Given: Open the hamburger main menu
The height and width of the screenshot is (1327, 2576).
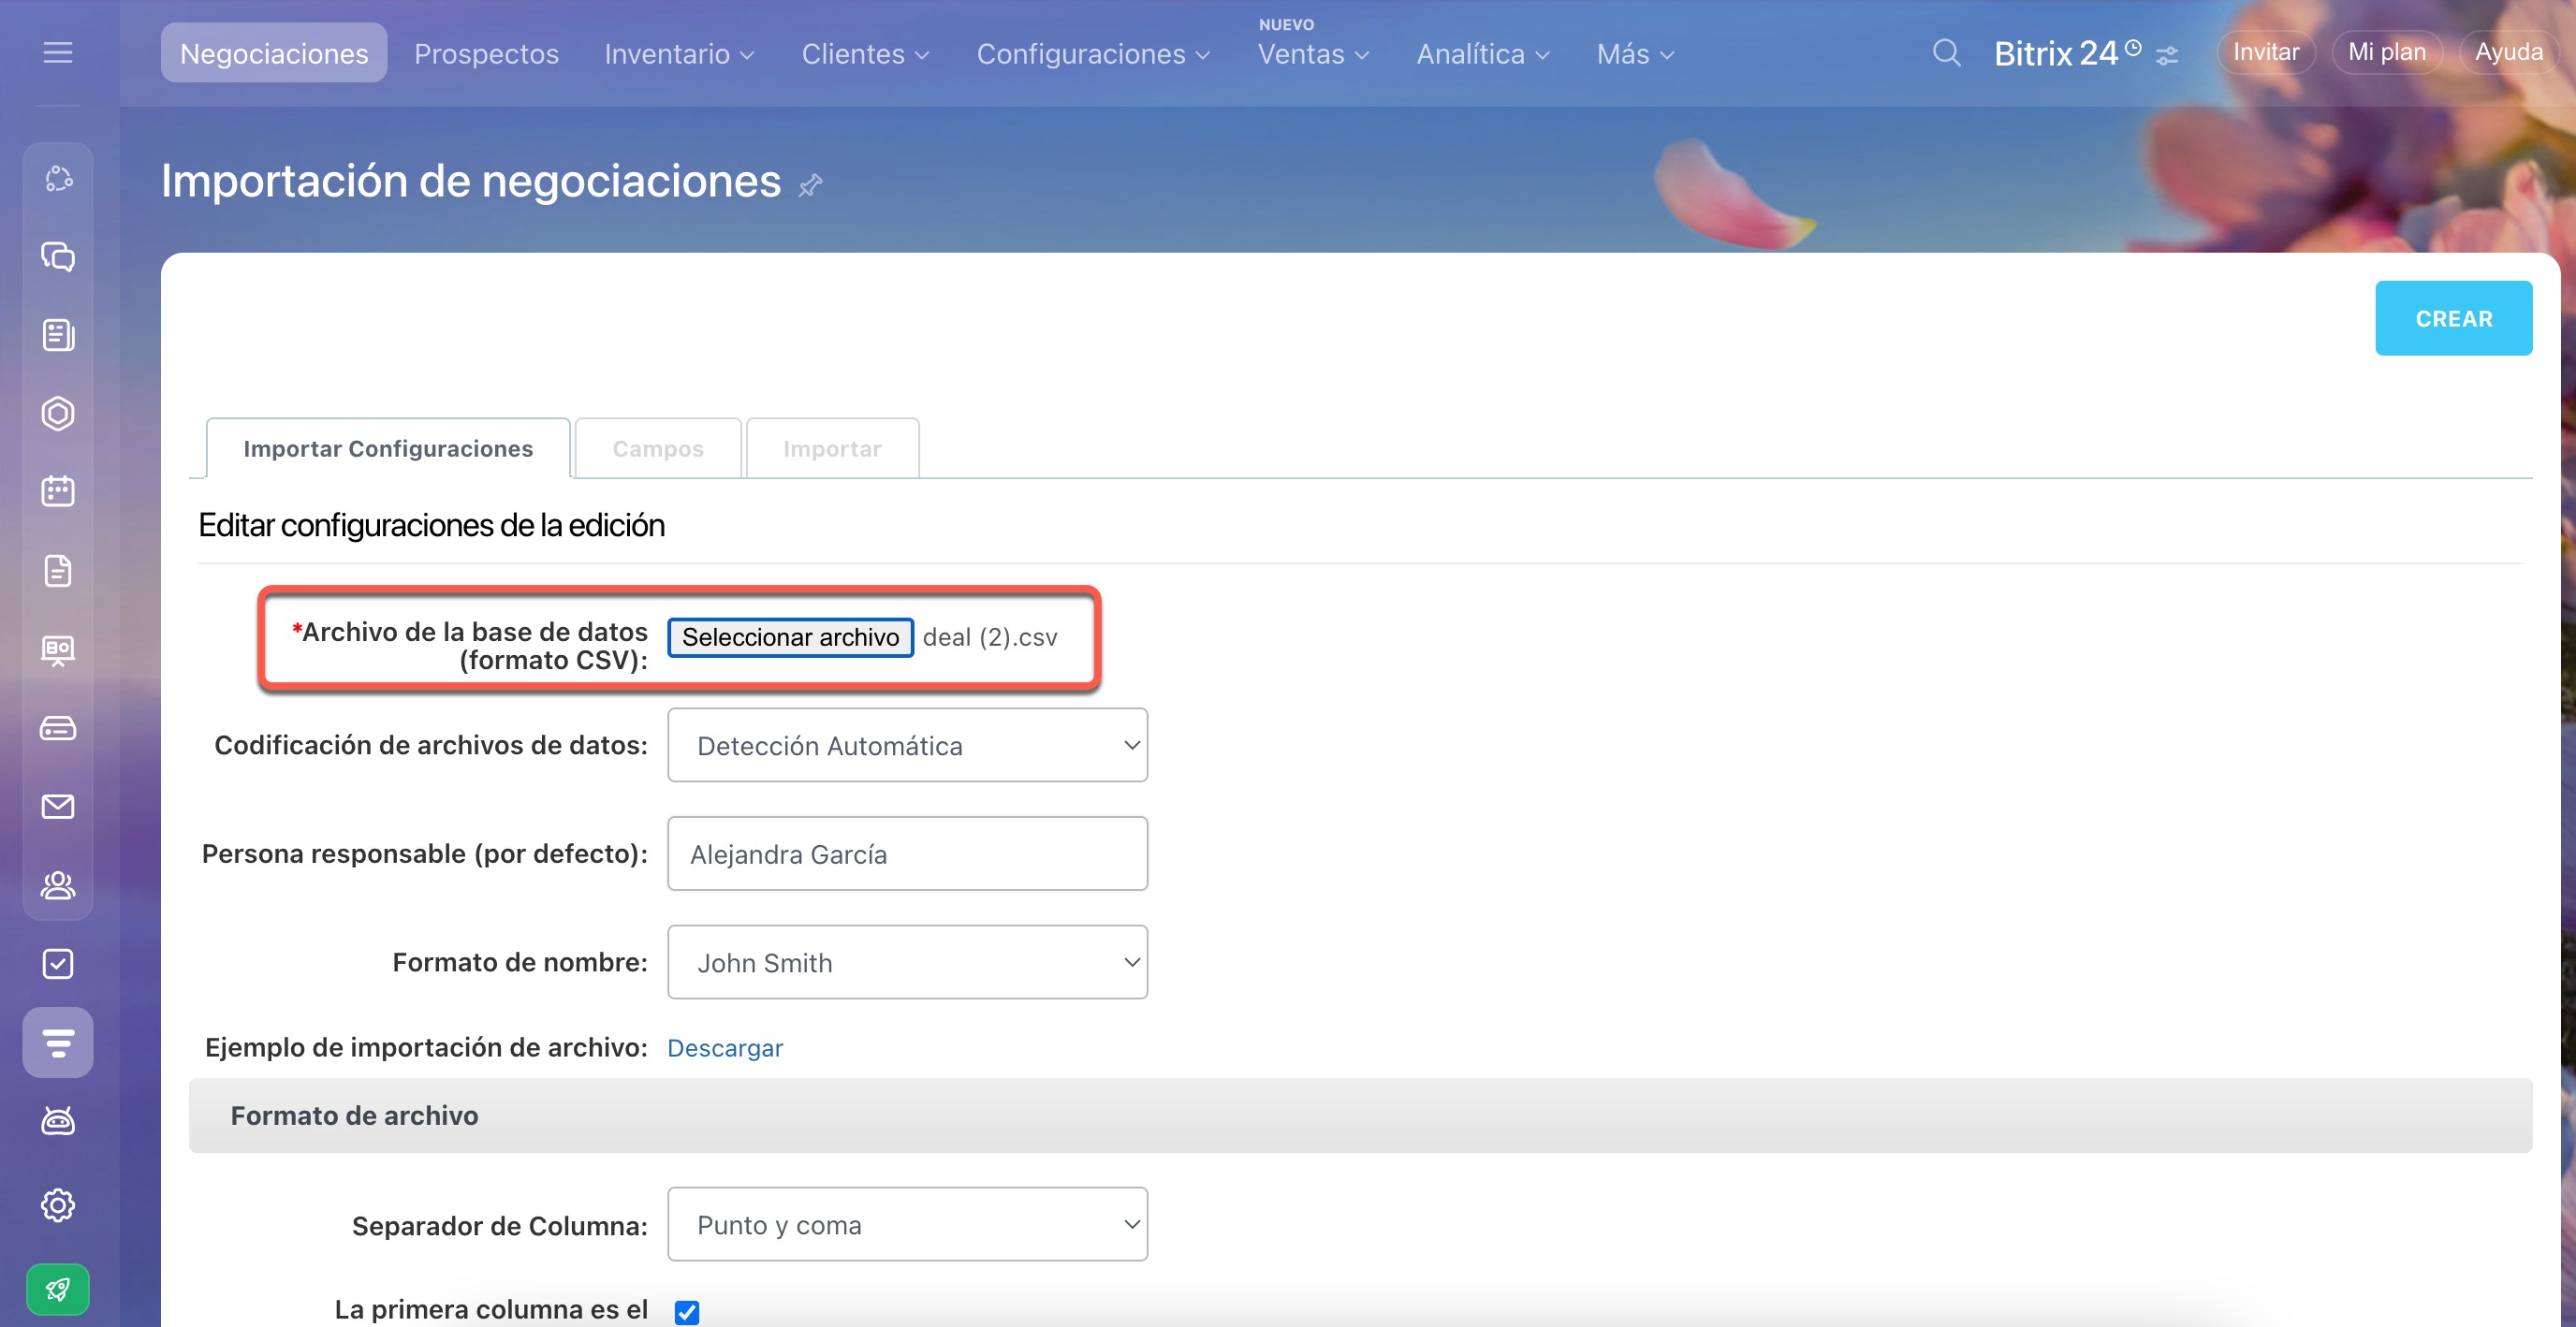Looking at the screenshot, I should (x=58, y=52).
